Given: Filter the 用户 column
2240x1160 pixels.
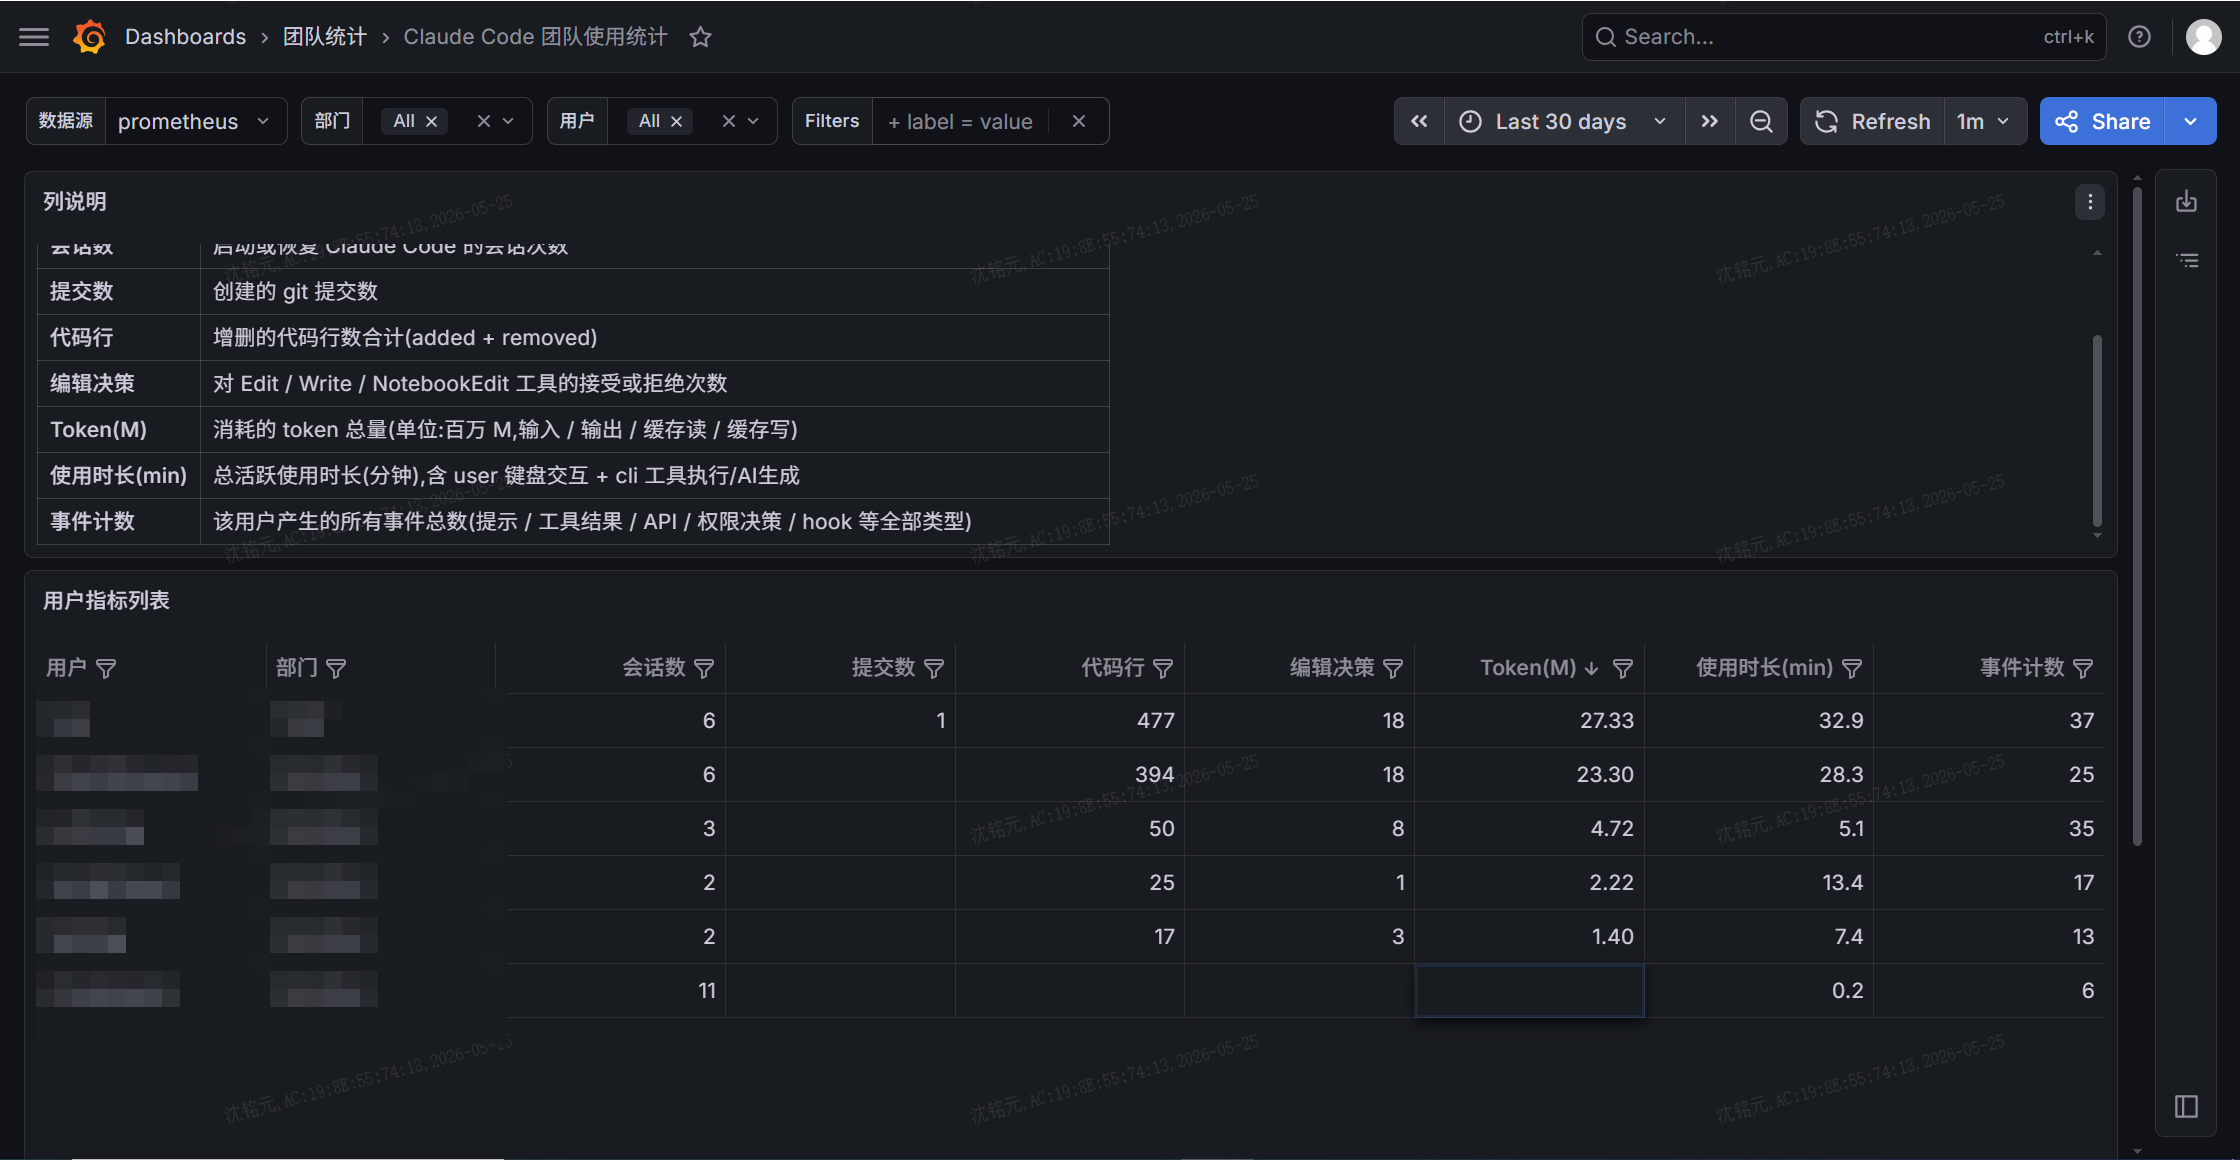Looking at the screenshot, I should coord(106,668).
